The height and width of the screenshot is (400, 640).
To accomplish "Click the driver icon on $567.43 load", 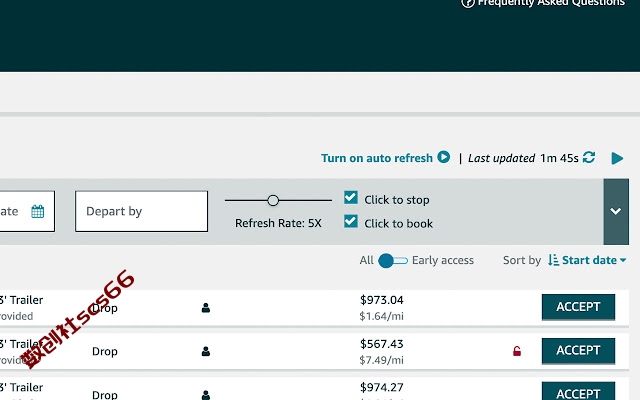I will coord(206,351).
